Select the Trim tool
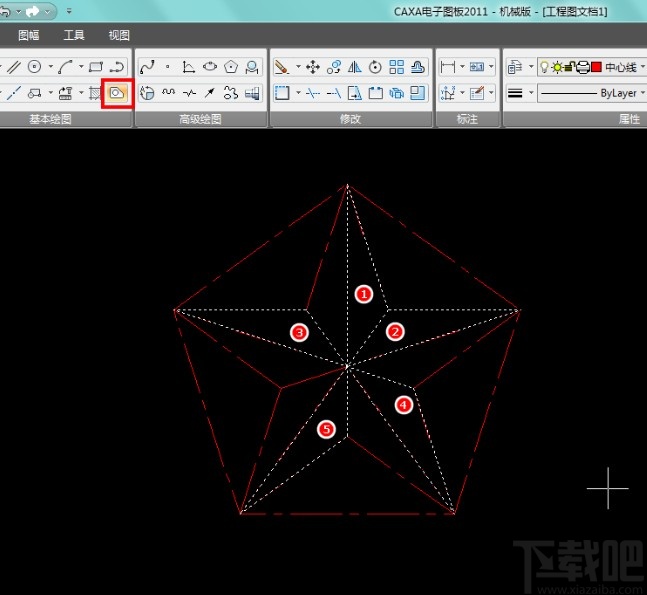Viewport: 647px width, 595px height. point(313,93)
